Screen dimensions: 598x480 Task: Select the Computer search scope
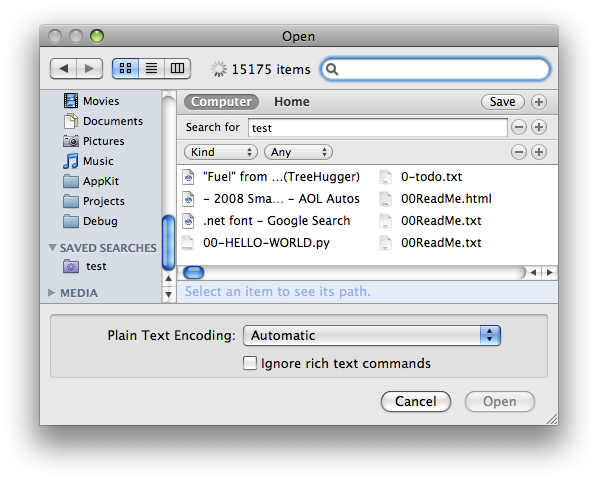click(221, 102)
